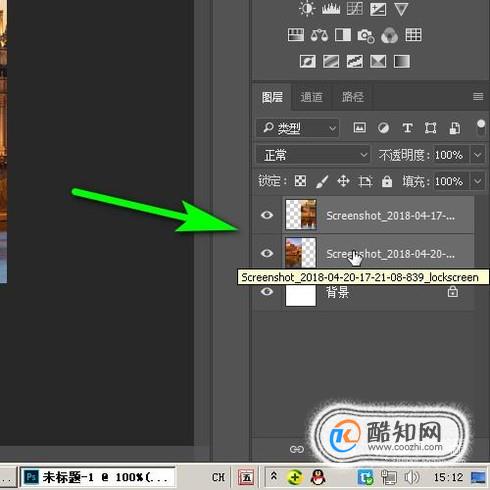Select the Screenshot_2018-04-17-... layer name
The height and width of the screenshot is (490, 490).
coord(390,216)
